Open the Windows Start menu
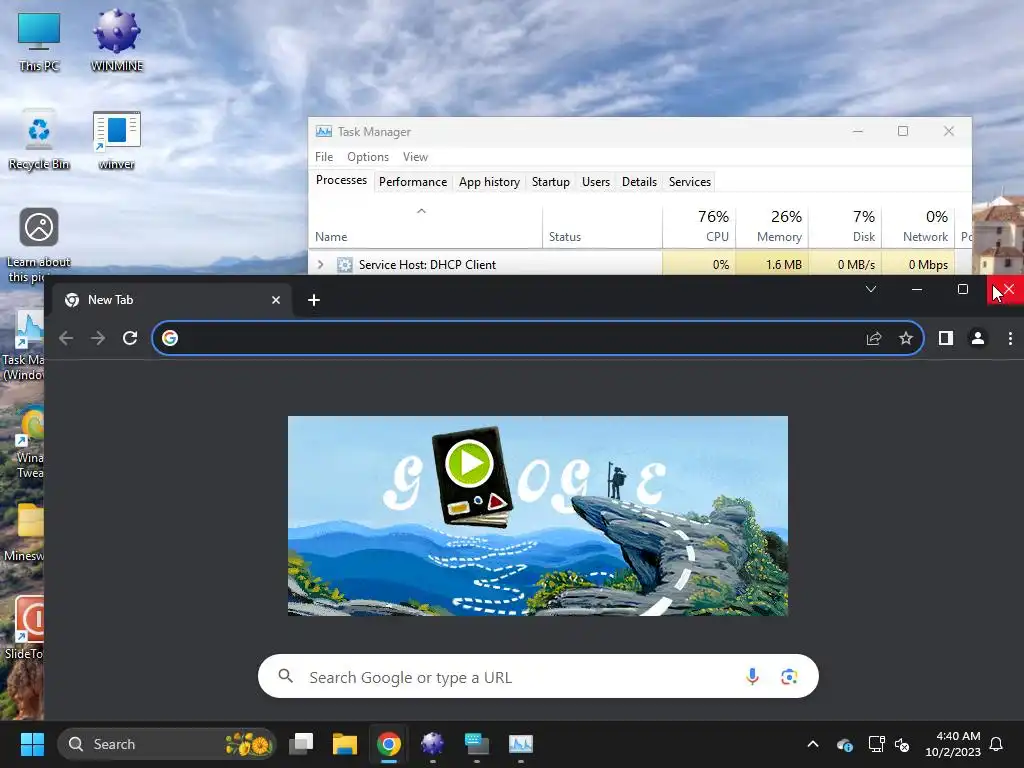The image size is (1024, 768). coord(32,744)
